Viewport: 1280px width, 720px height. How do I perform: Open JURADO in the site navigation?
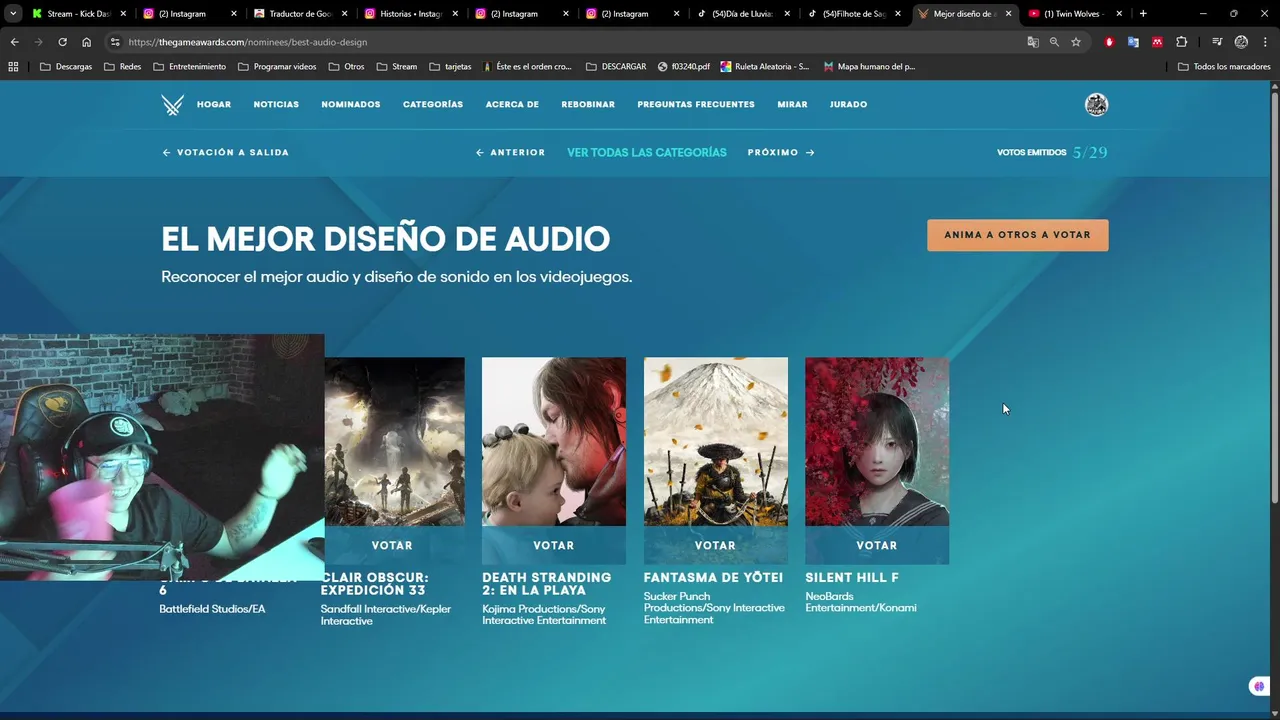point(848,105)
